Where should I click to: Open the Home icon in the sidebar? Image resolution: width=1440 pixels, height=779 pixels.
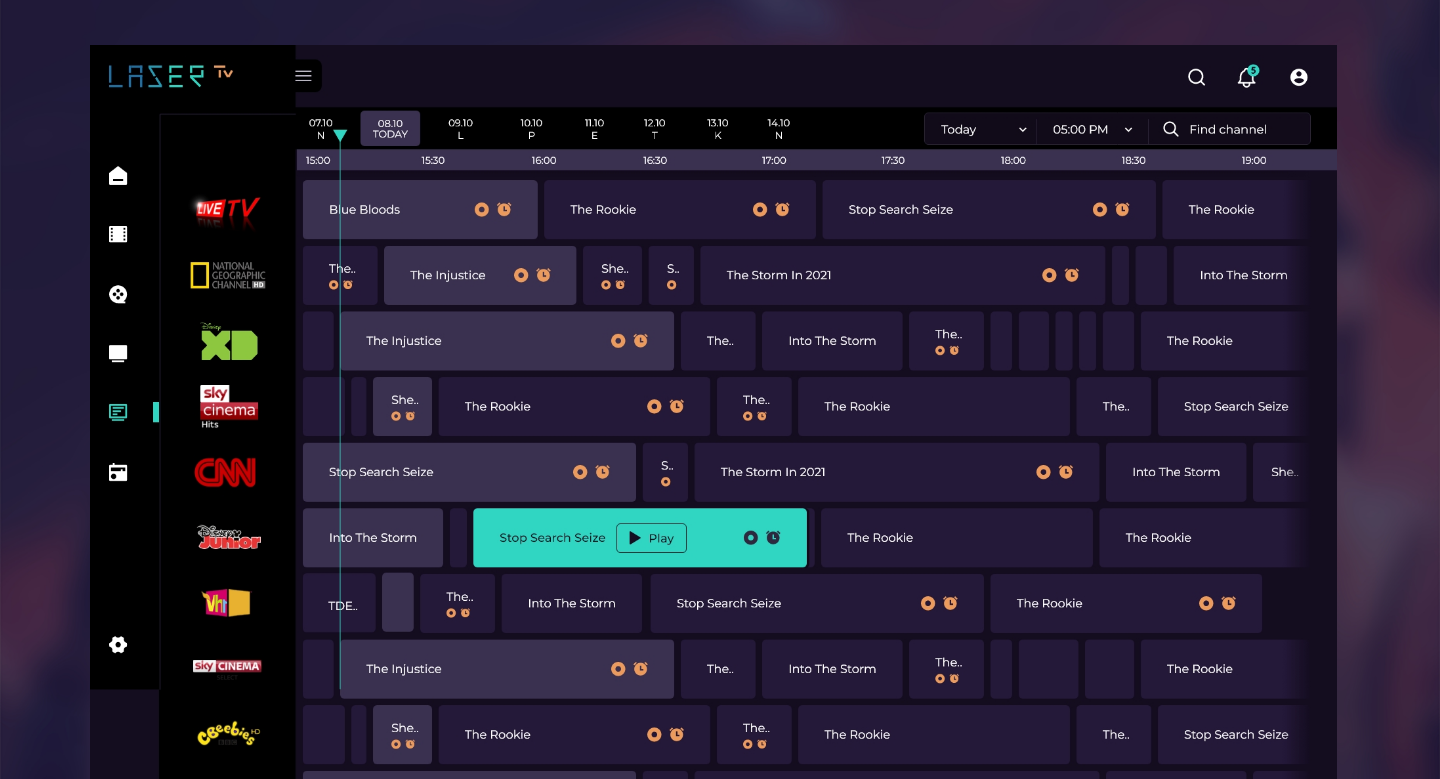tap(118, 176)
